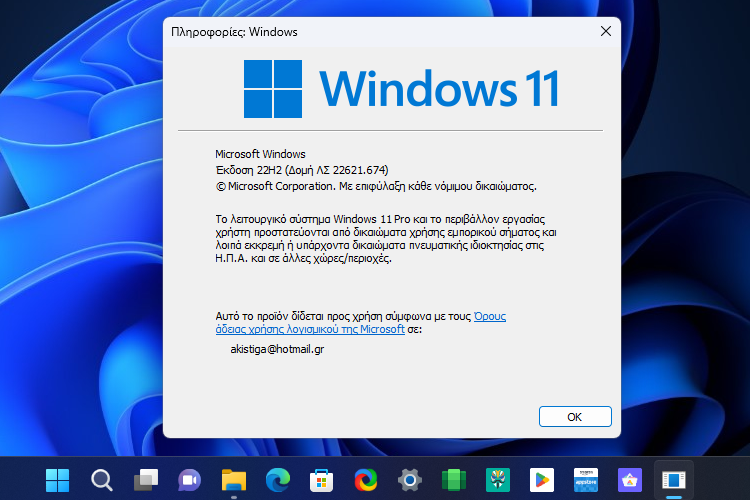The width and height of the screenshot is (750, 500).
Task: Open the green stacked-panels taskbar app
Action: (x=454, y=480)
